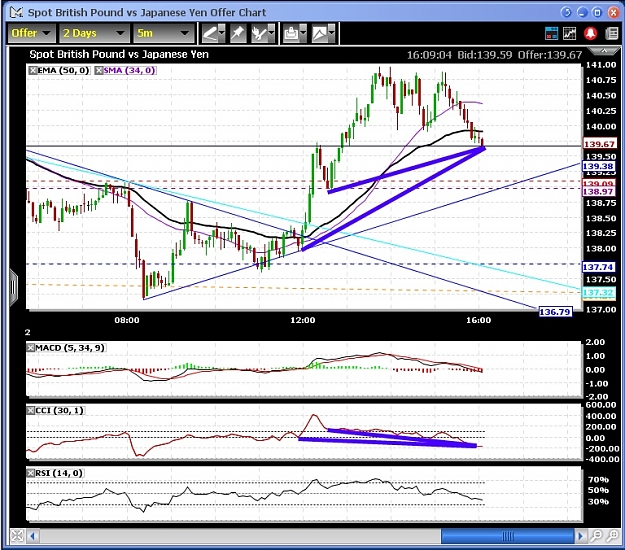Click the MACD (5, 34, 9) label
The height and width of the screenshot is (550, 625).
coord(70,348)
